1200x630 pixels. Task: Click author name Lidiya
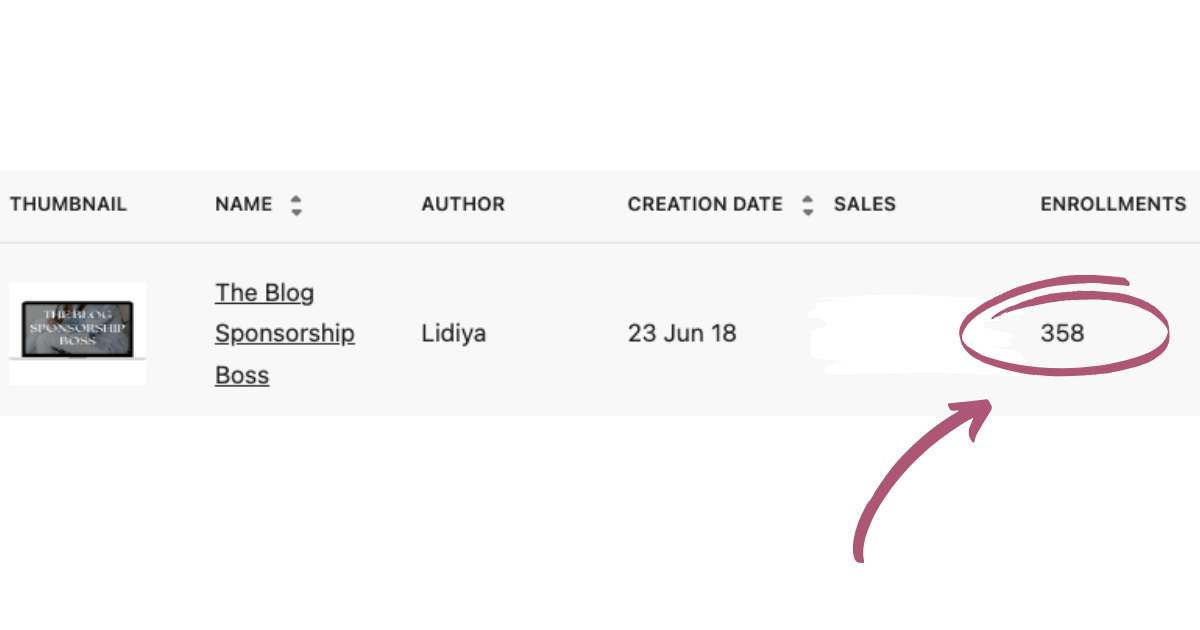click(x=454, y=334)
